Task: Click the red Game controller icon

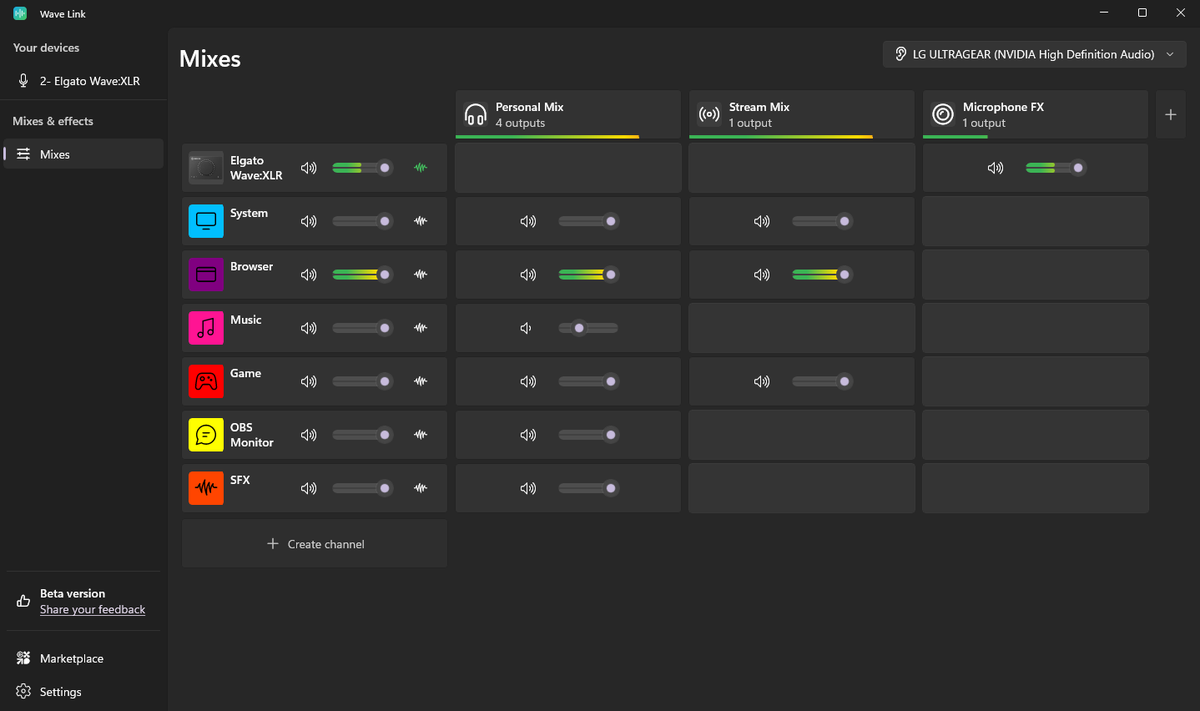Action: pos(206,381)
